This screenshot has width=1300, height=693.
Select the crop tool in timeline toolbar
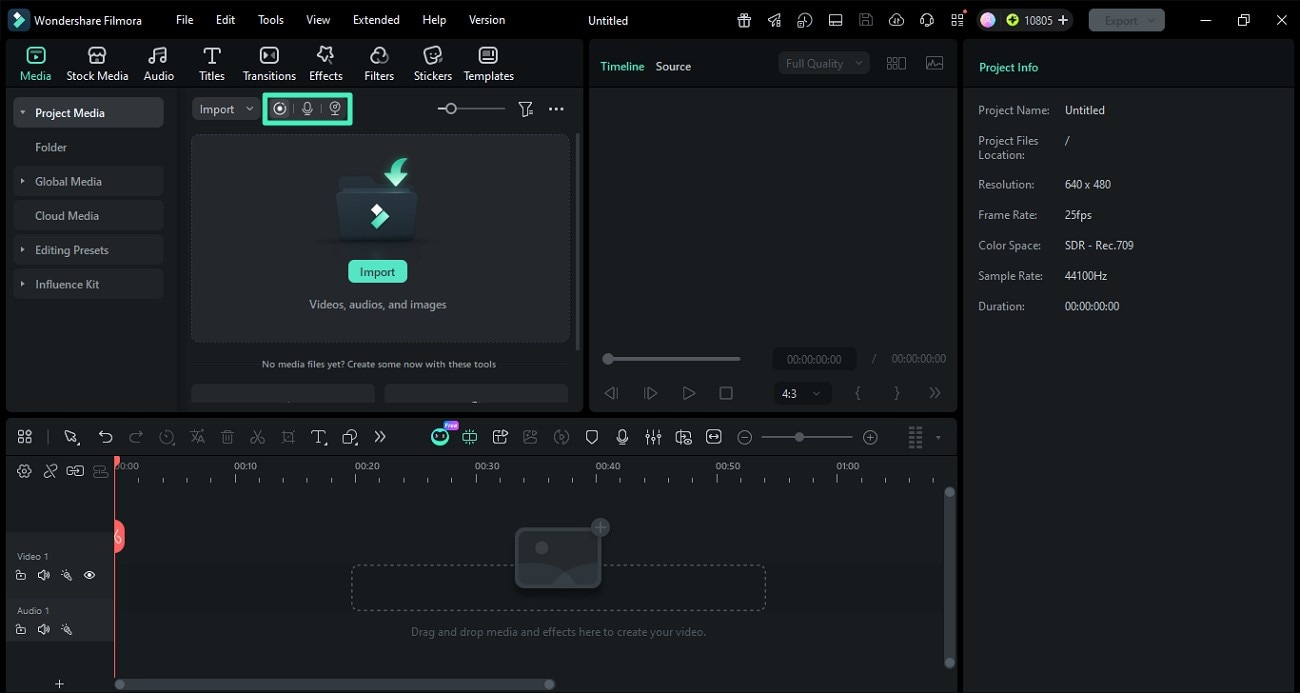[x=288, y=437]
